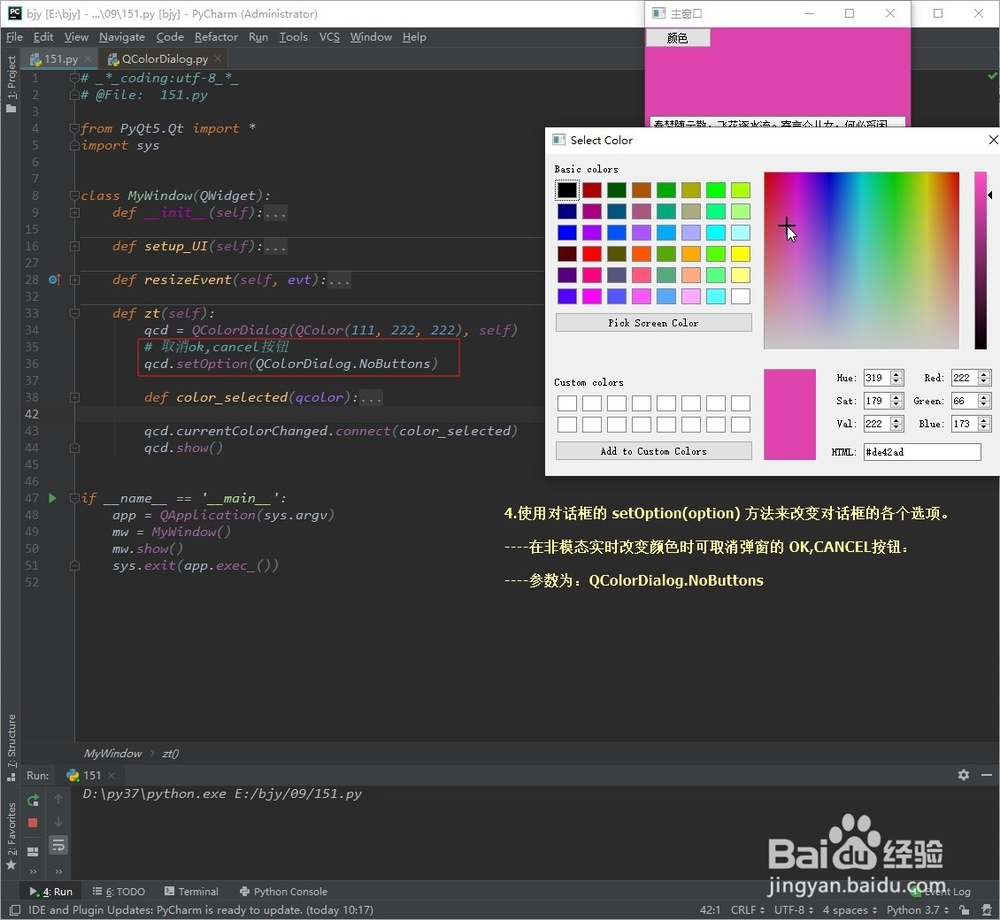Close the Select Color dialog
Image resolution: width=1000 pixels, height=920 pixels.
click(992, 140)
